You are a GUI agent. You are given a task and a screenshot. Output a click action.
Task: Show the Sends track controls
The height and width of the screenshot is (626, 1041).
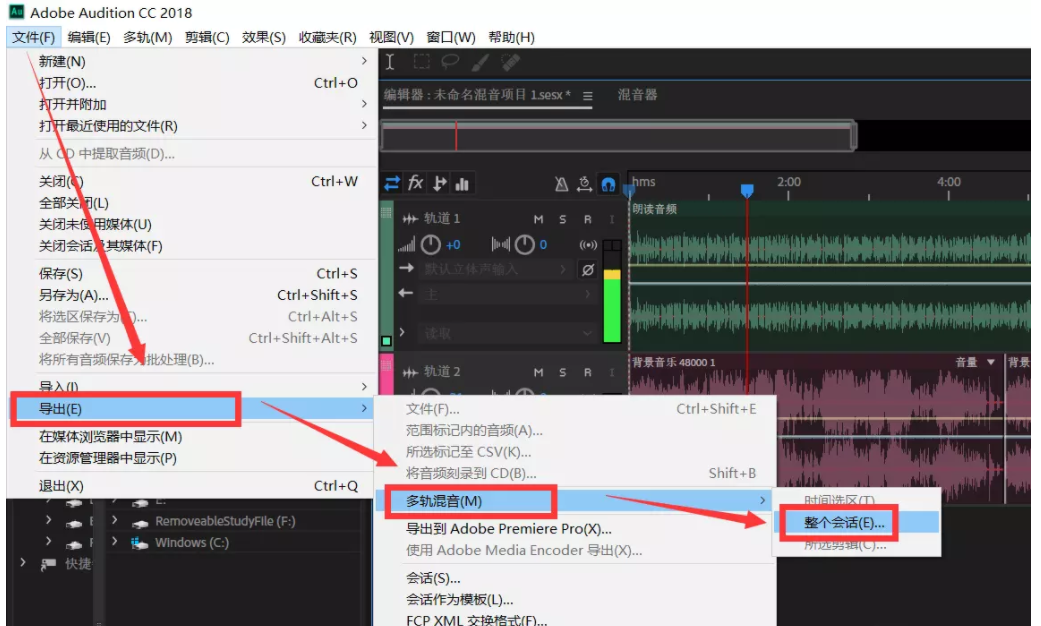pos(439,183)
